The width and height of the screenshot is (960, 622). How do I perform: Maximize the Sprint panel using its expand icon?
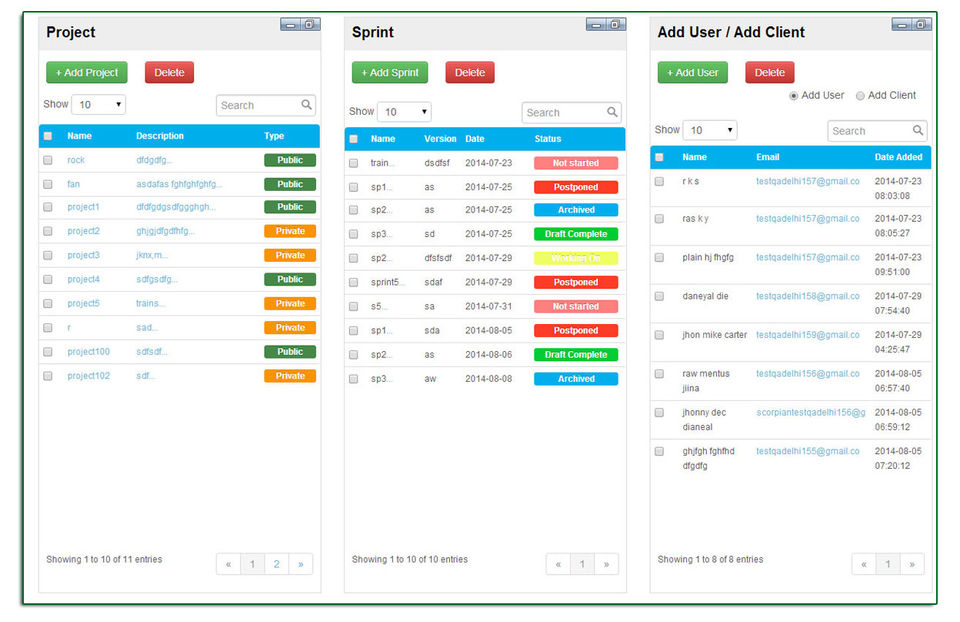(615, 24)
